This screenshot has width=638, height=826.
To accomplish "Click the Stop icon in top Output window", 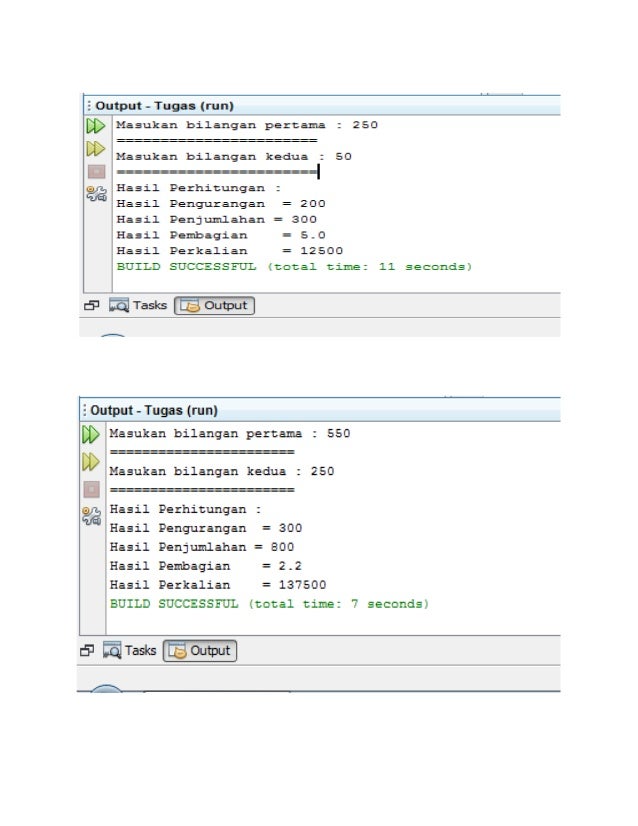I will pyautogui.click(x=96, y=171).
